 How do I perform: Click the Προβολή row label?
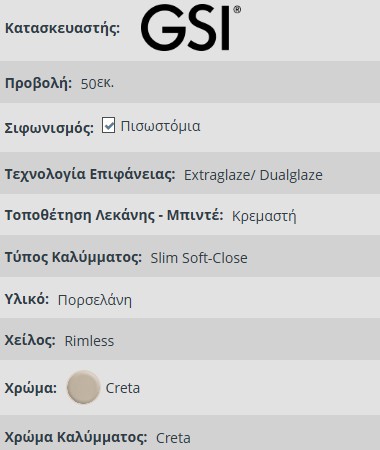[x=38, y=83]
